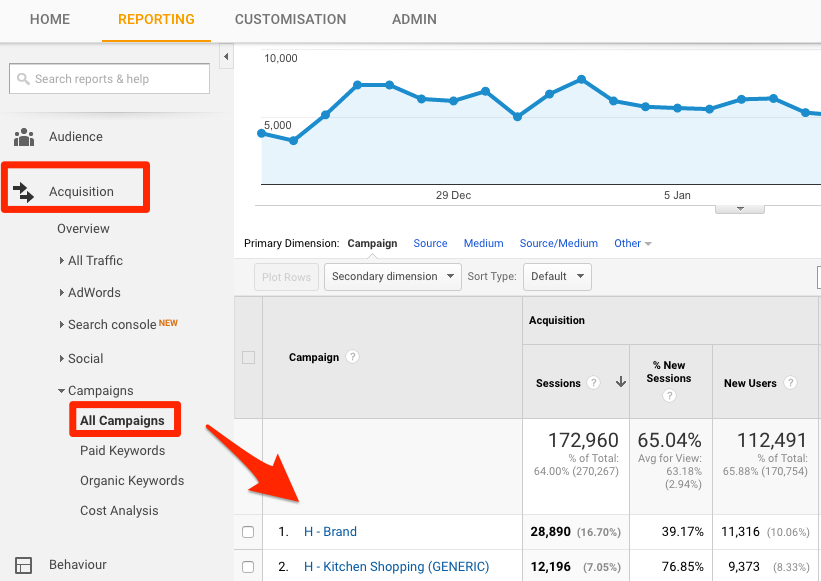Open the Secondary dimension dropdown
The image size is (821, 581).
(392, 277)
